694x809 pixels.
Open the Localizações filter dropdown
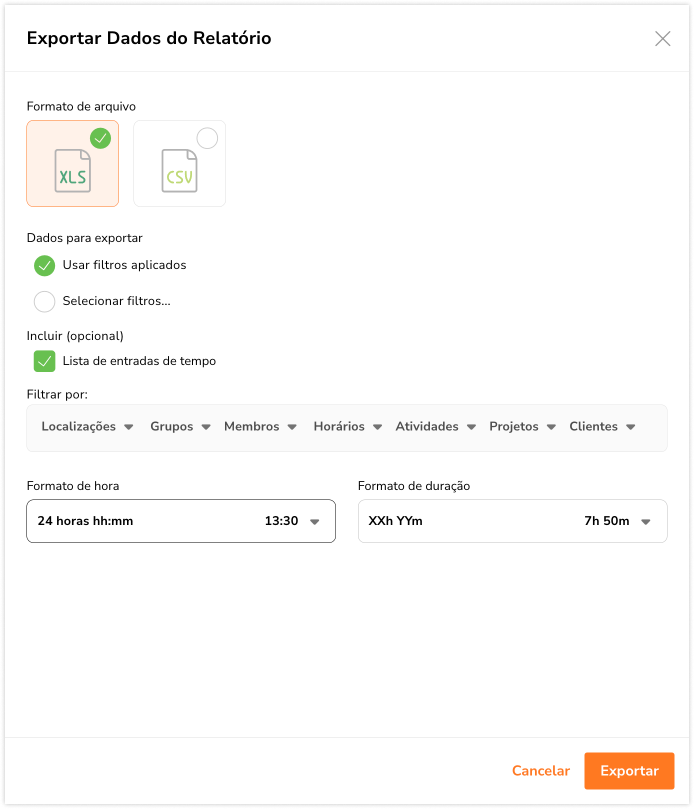87,427
